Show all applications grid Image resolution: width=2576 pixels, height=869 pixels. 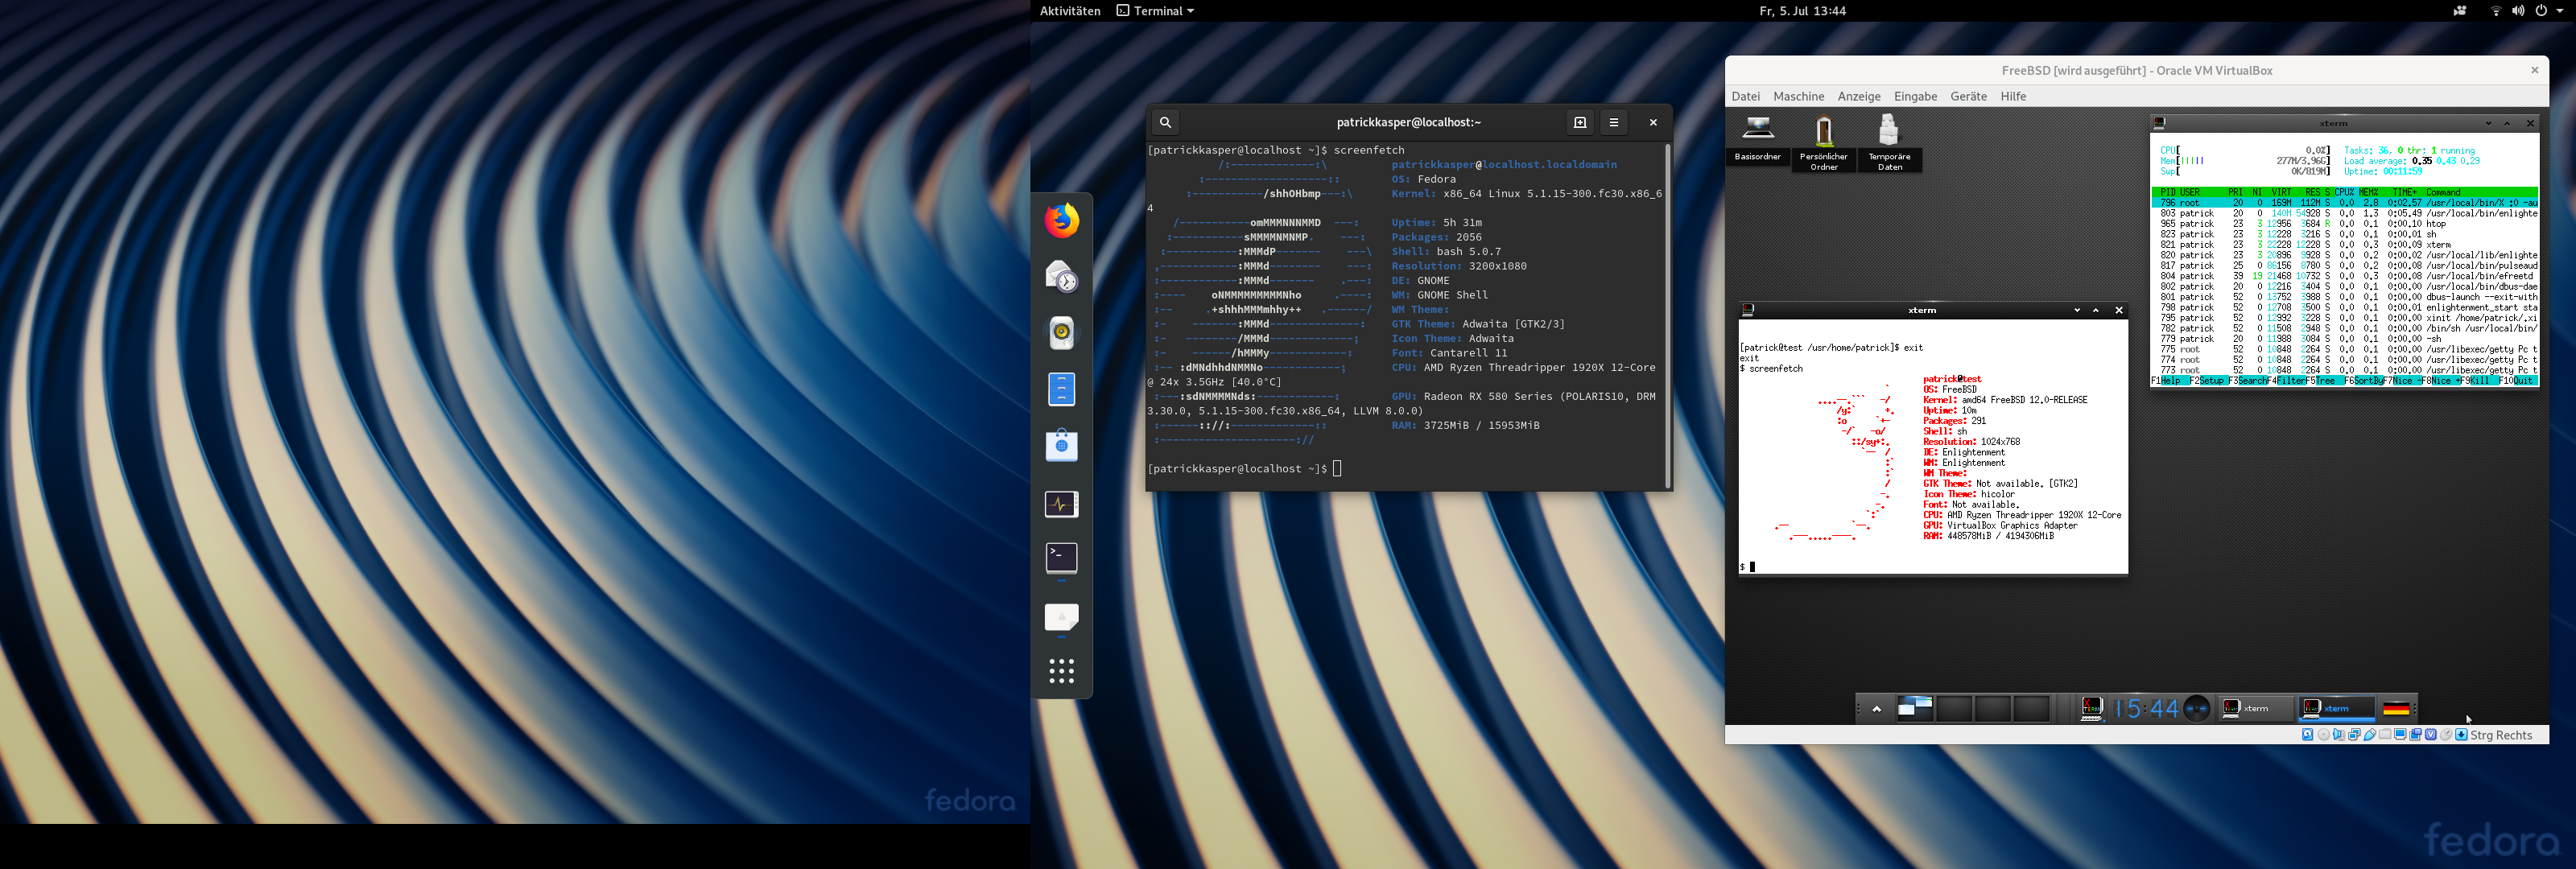click(1061, 670)
